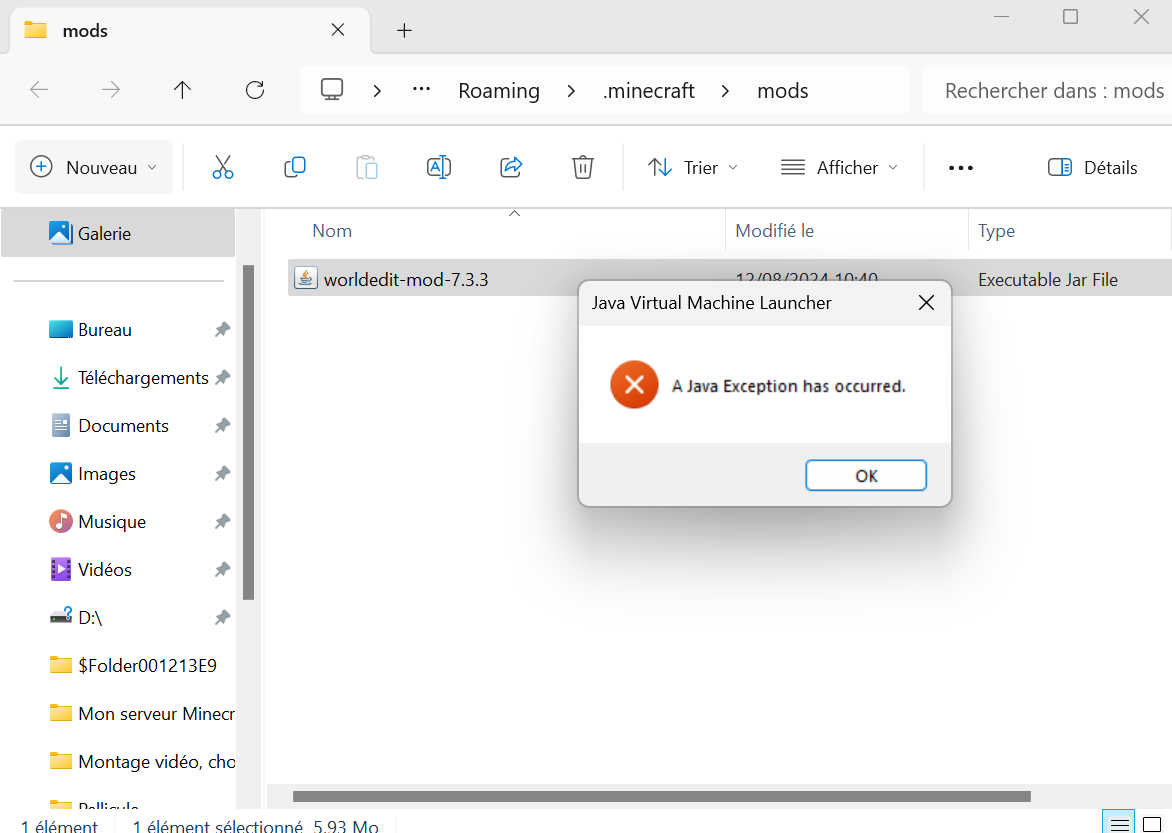Expand the chevron after .minecraft
1172x833 pixels.
tap(726, 90)
